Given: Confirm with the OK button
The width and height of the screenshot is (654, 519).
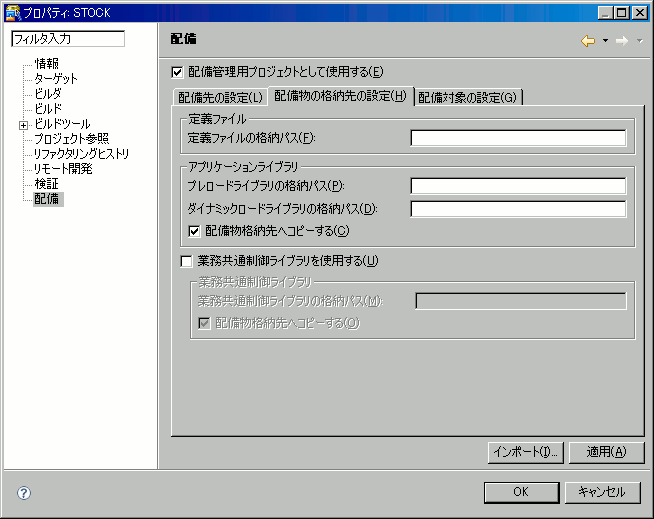Looking at the screenshot, I should click(x=521, y=492).
